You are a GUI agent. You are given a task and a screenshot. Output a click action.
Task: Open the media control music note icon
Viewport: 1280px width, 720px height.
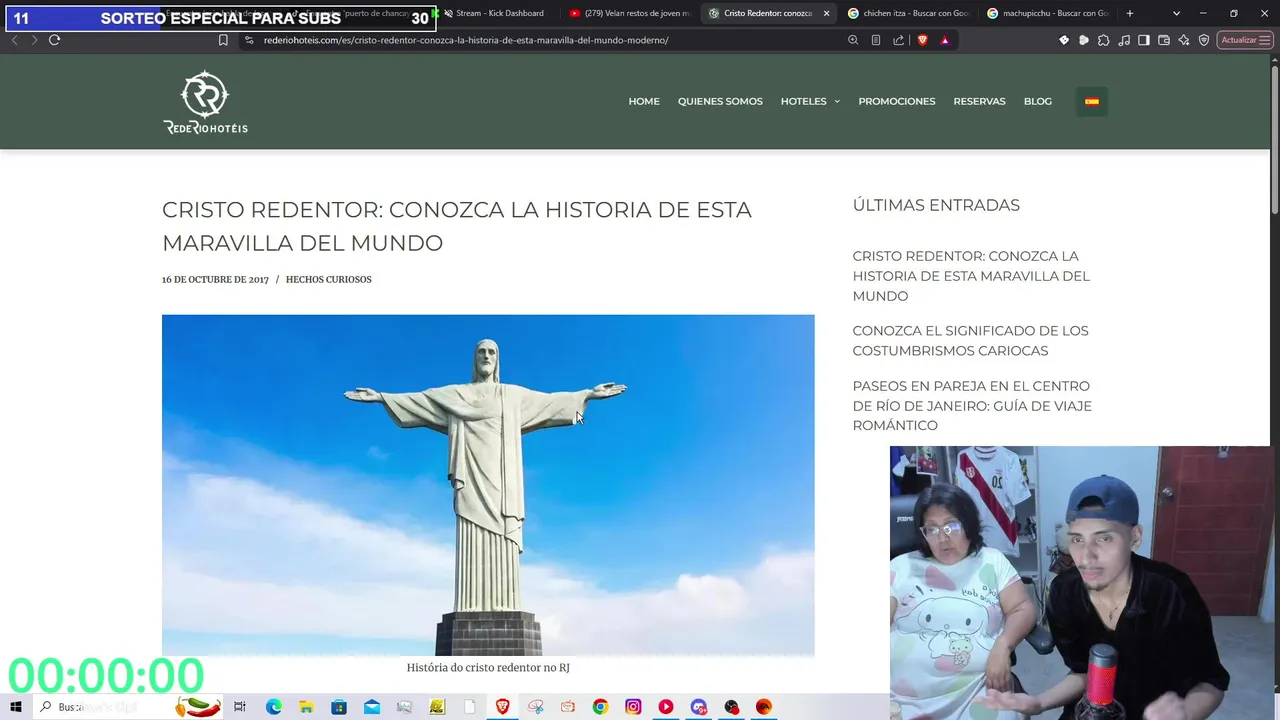click(x=1124, y=40)
